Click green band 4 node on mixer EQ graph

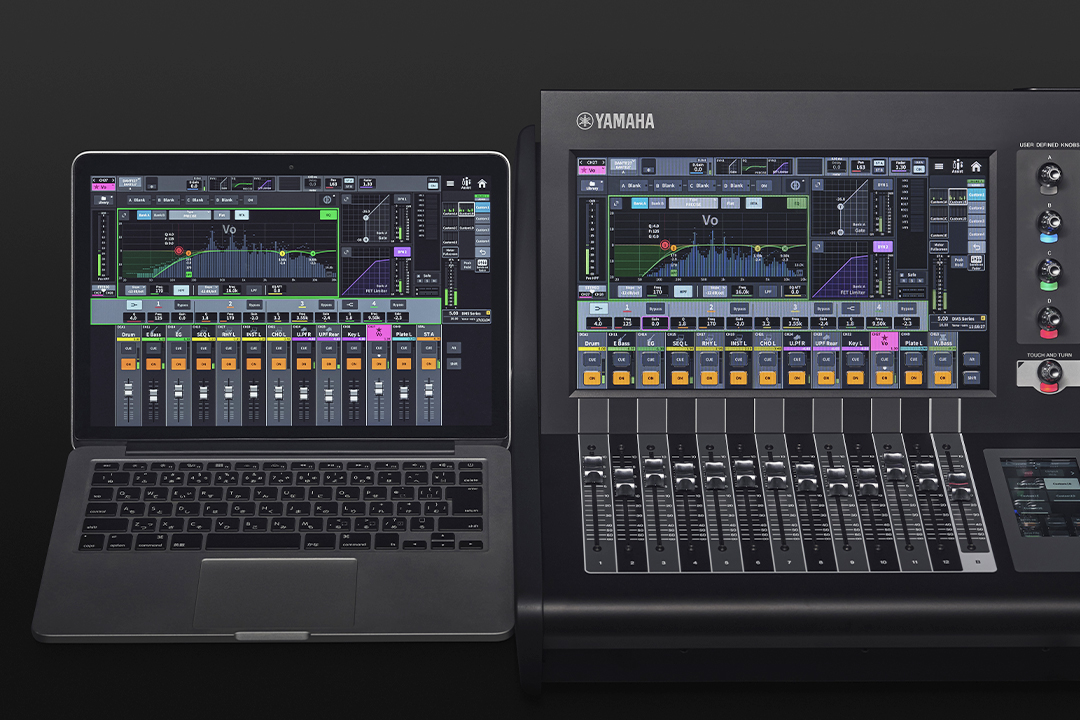(x=785, y=248)
